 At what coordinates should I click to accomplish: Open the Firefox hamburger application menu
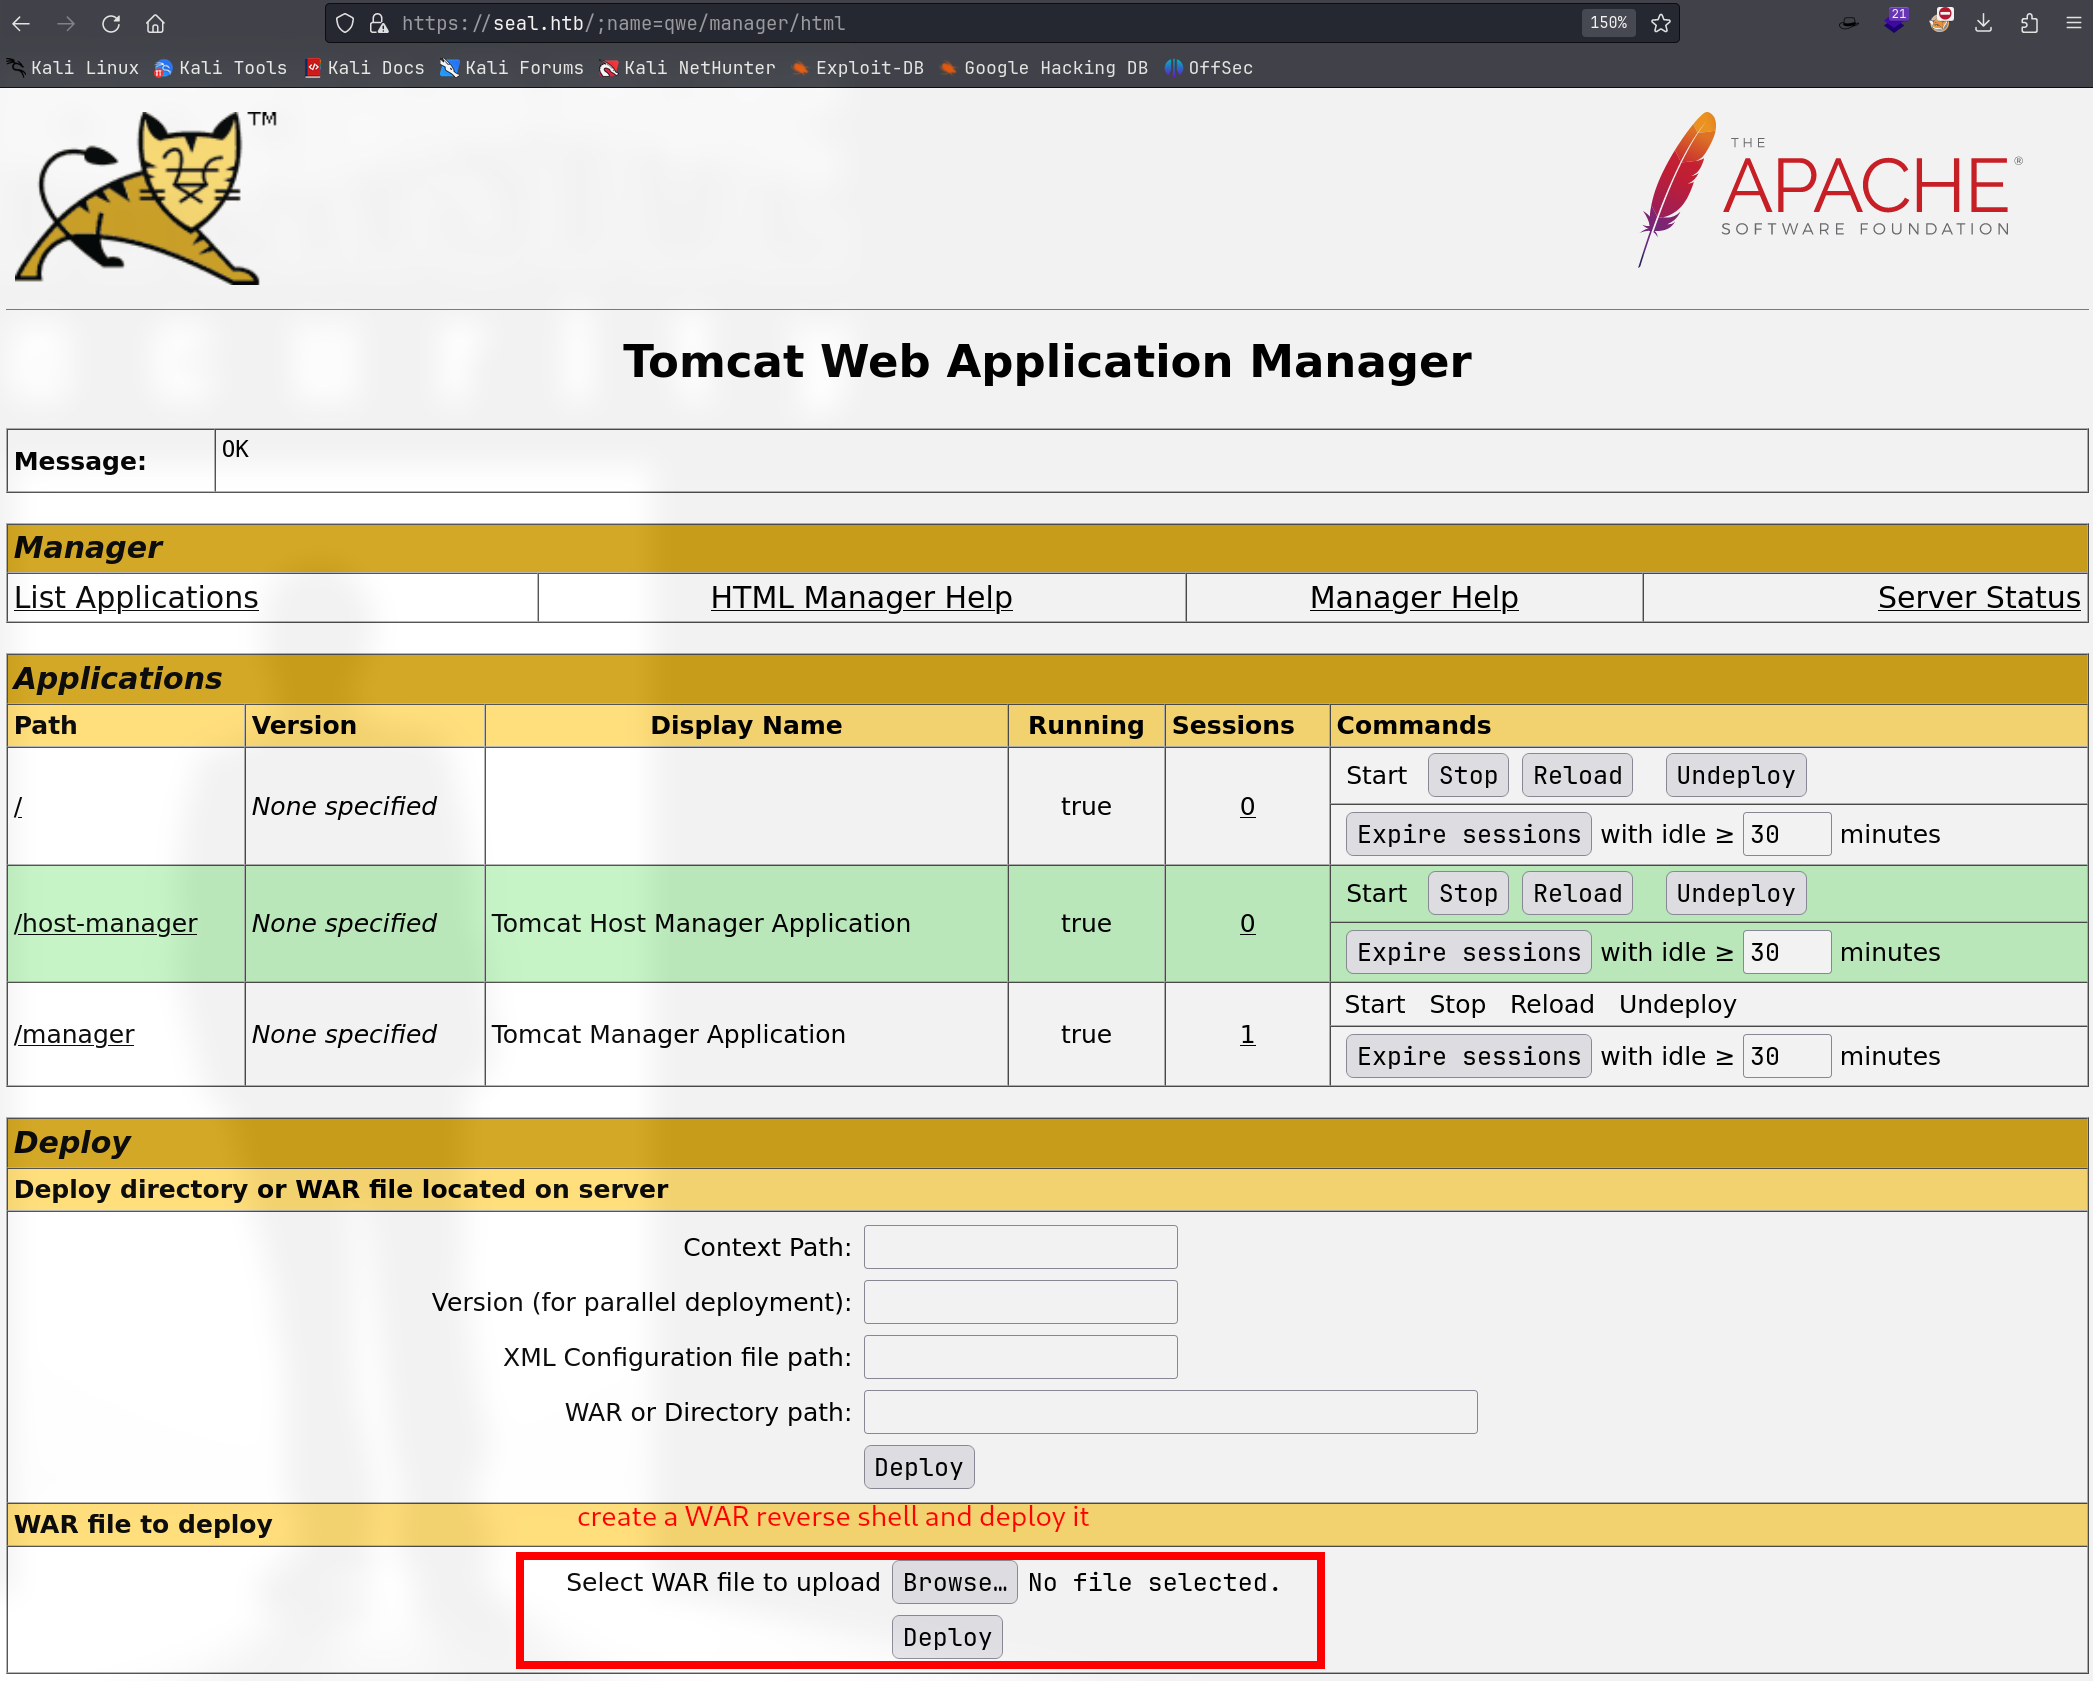[x=2073, y=23]
